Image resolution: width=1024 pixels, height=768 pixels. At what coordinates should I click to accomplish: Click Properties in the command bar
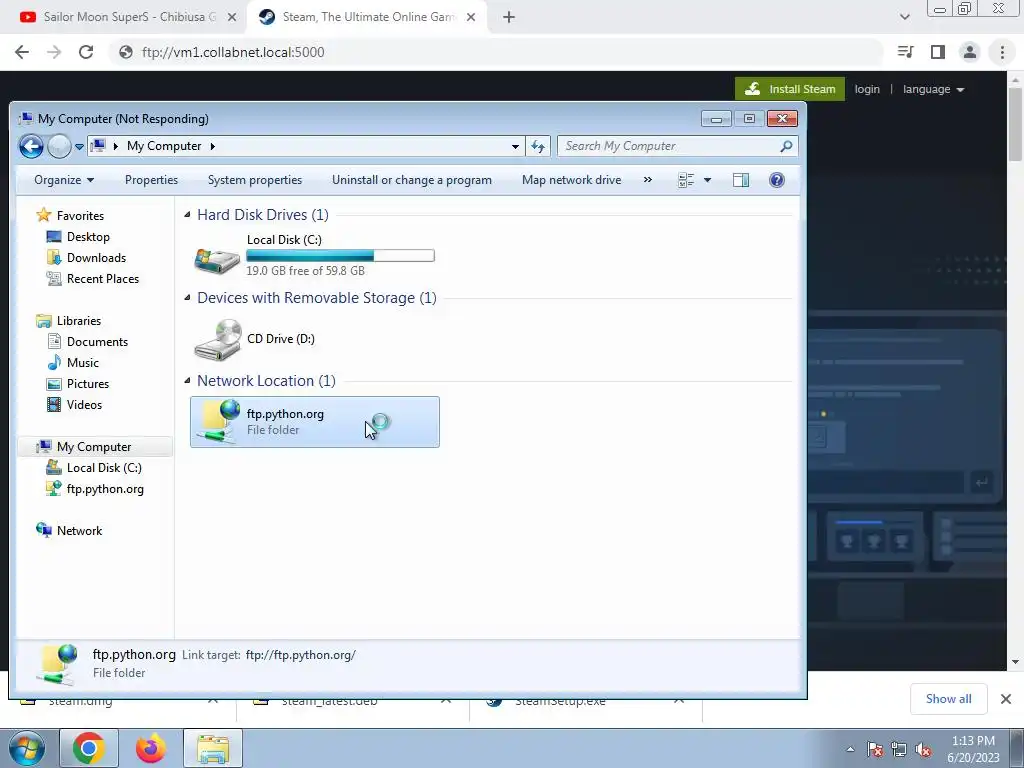point(152,180)
